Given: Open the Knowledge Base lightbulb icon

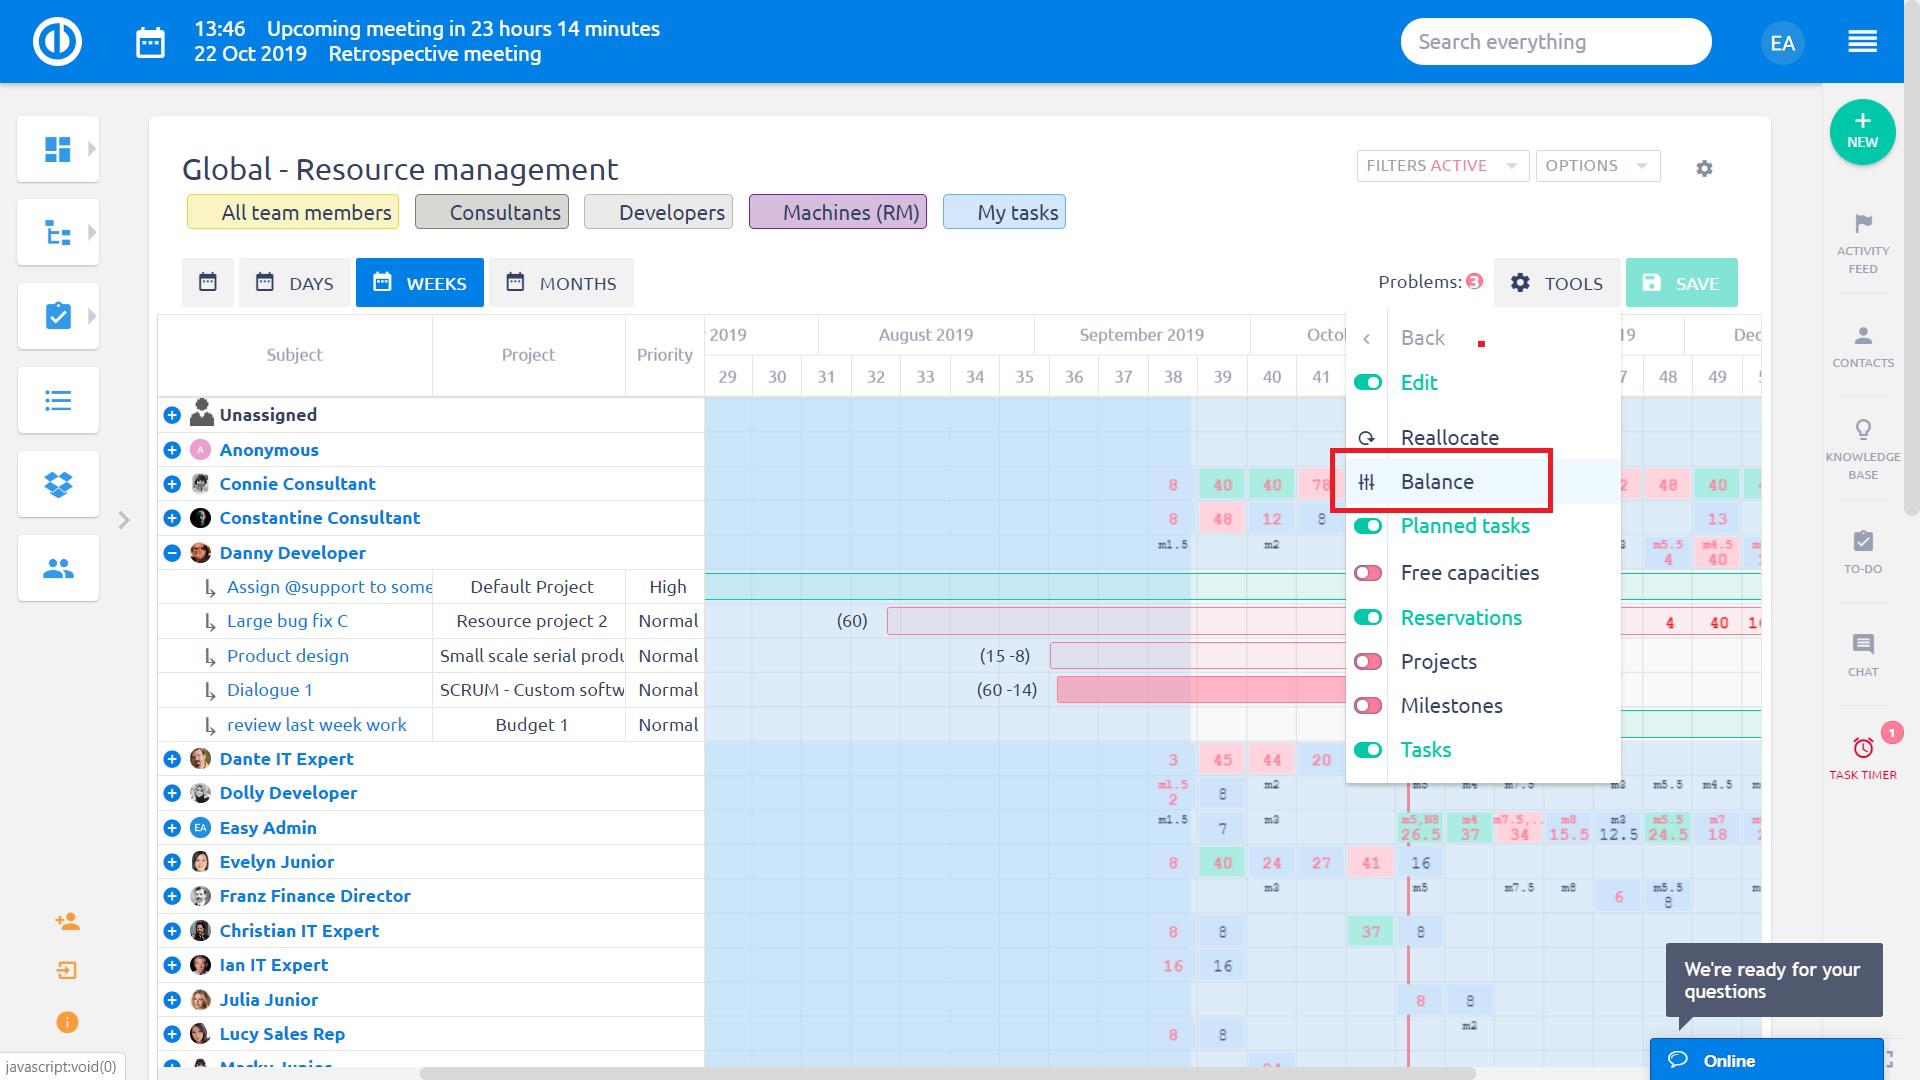Looking at the screenshot, I should [1862, 430].
